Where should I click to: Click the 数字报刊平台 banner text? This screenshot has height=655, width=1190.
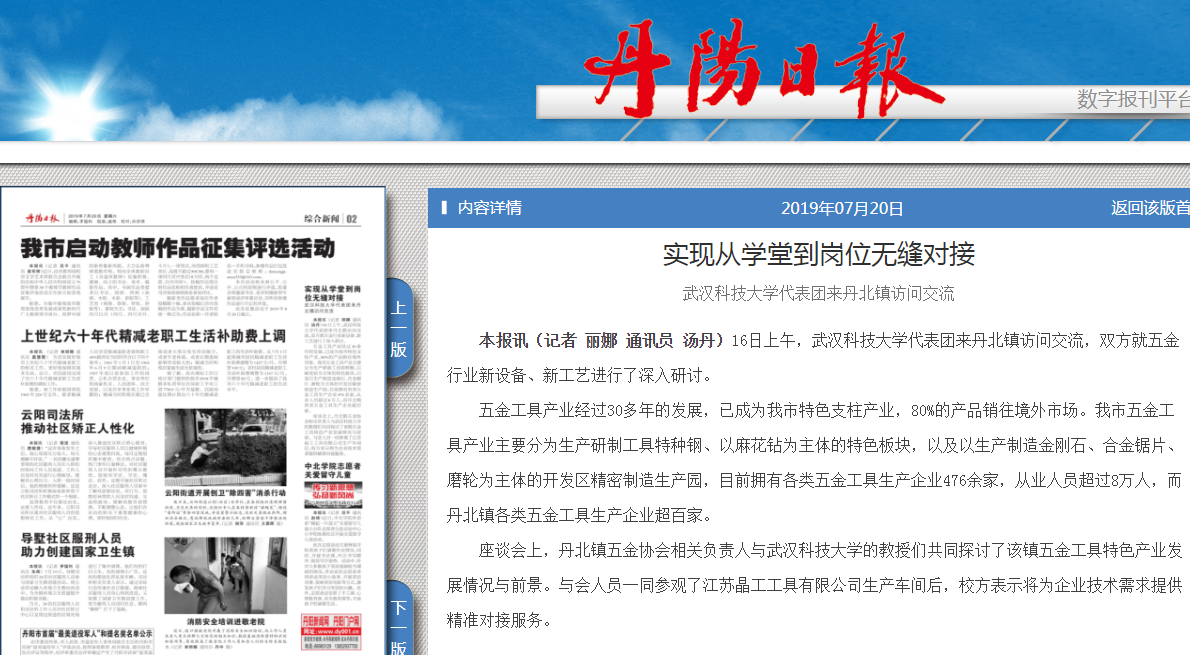(x=1132, y=99)
